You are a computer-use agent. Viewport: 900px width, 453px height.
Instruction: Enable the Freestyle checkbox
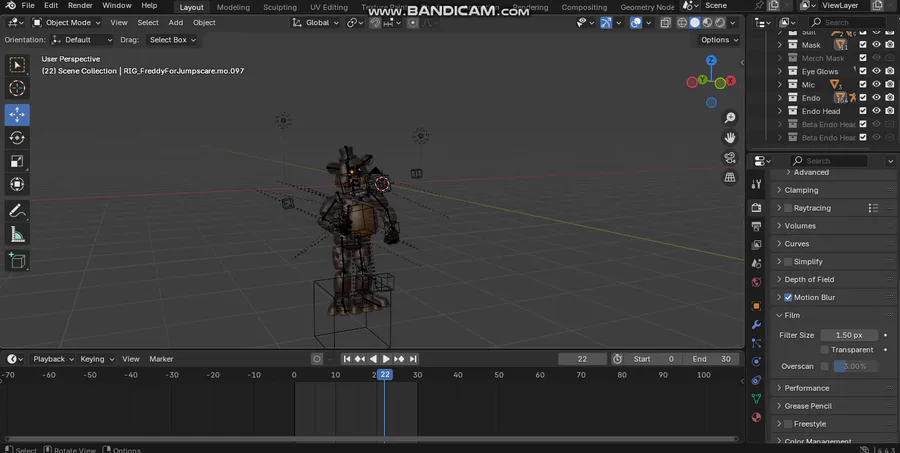(x=788, y=424)
